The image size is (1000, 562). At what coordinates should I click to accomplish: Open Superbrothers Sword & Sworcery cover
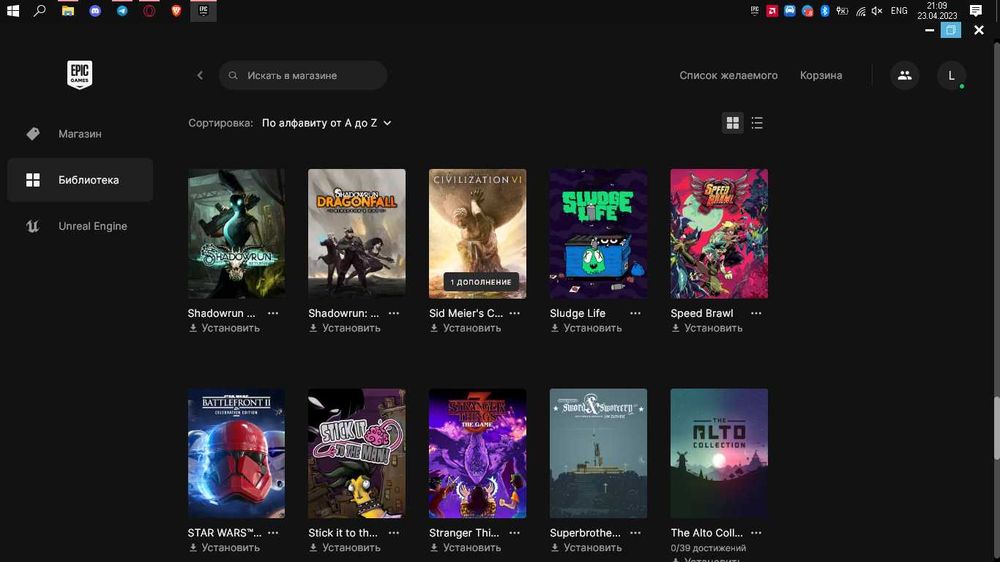click(x=598, y=453)
